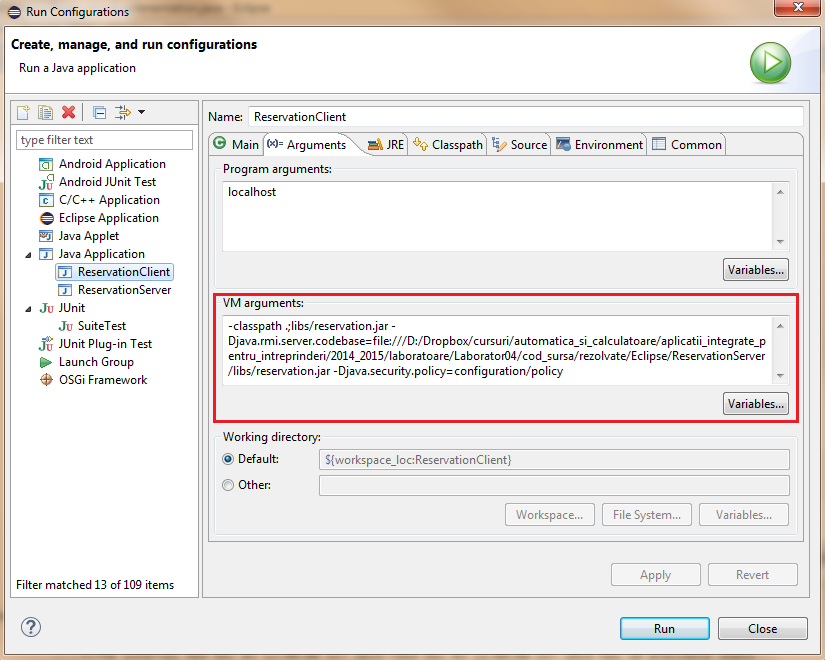Click the Java Applet icon
The width and height of the screenshot is (825, 660).
click(46, 236)
